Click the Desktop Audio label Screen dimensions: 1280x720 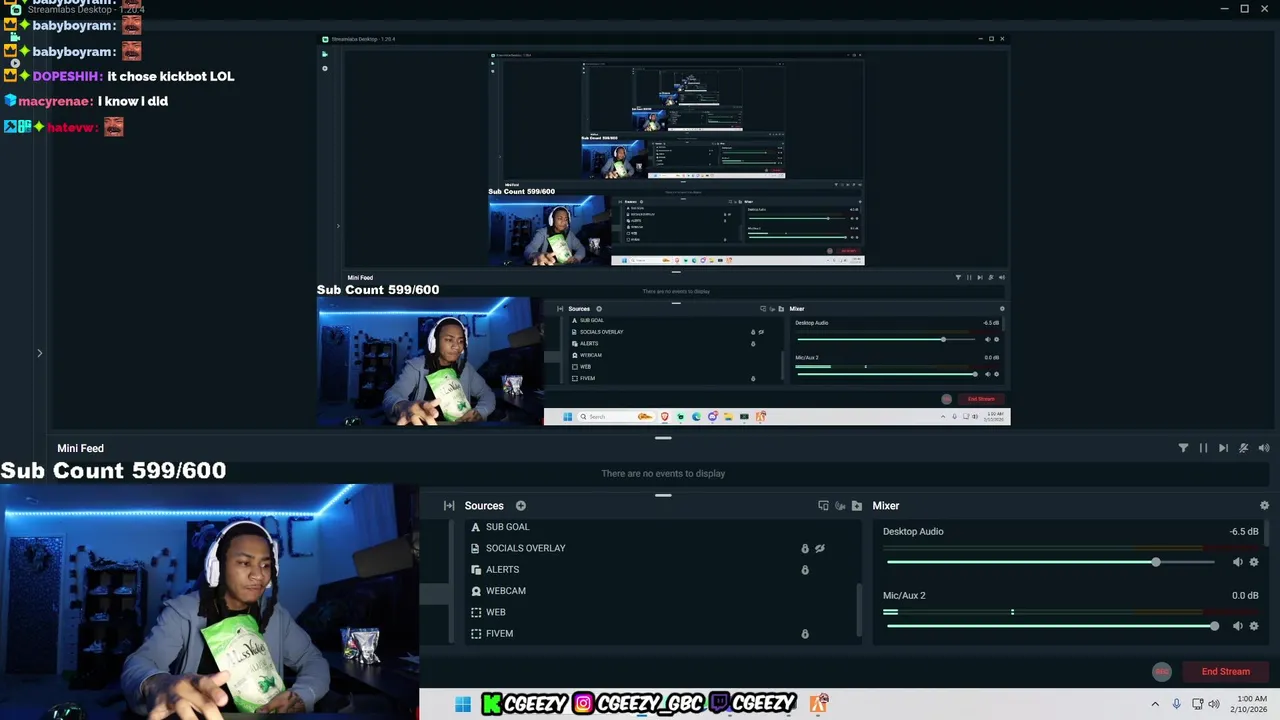pos(913,532)
